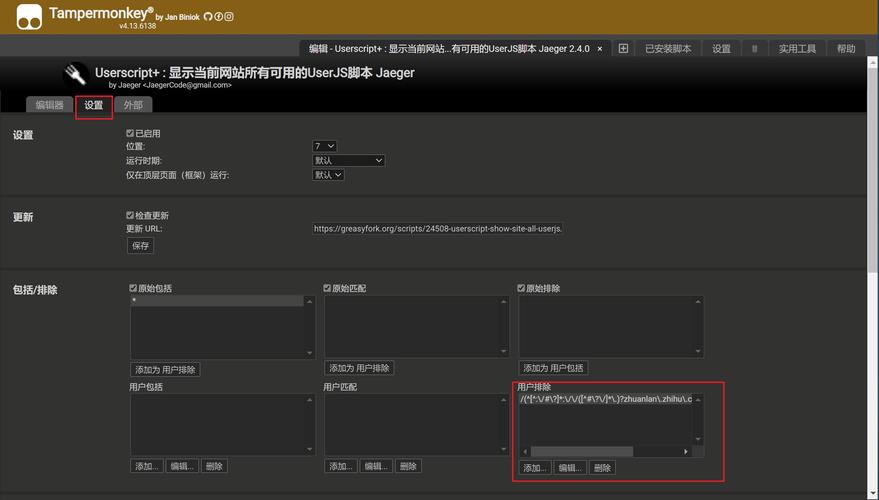The width and height of the screenshot is (879, 500).
Task: Toggle the 检查更新 checkbox
Action: 130,215
